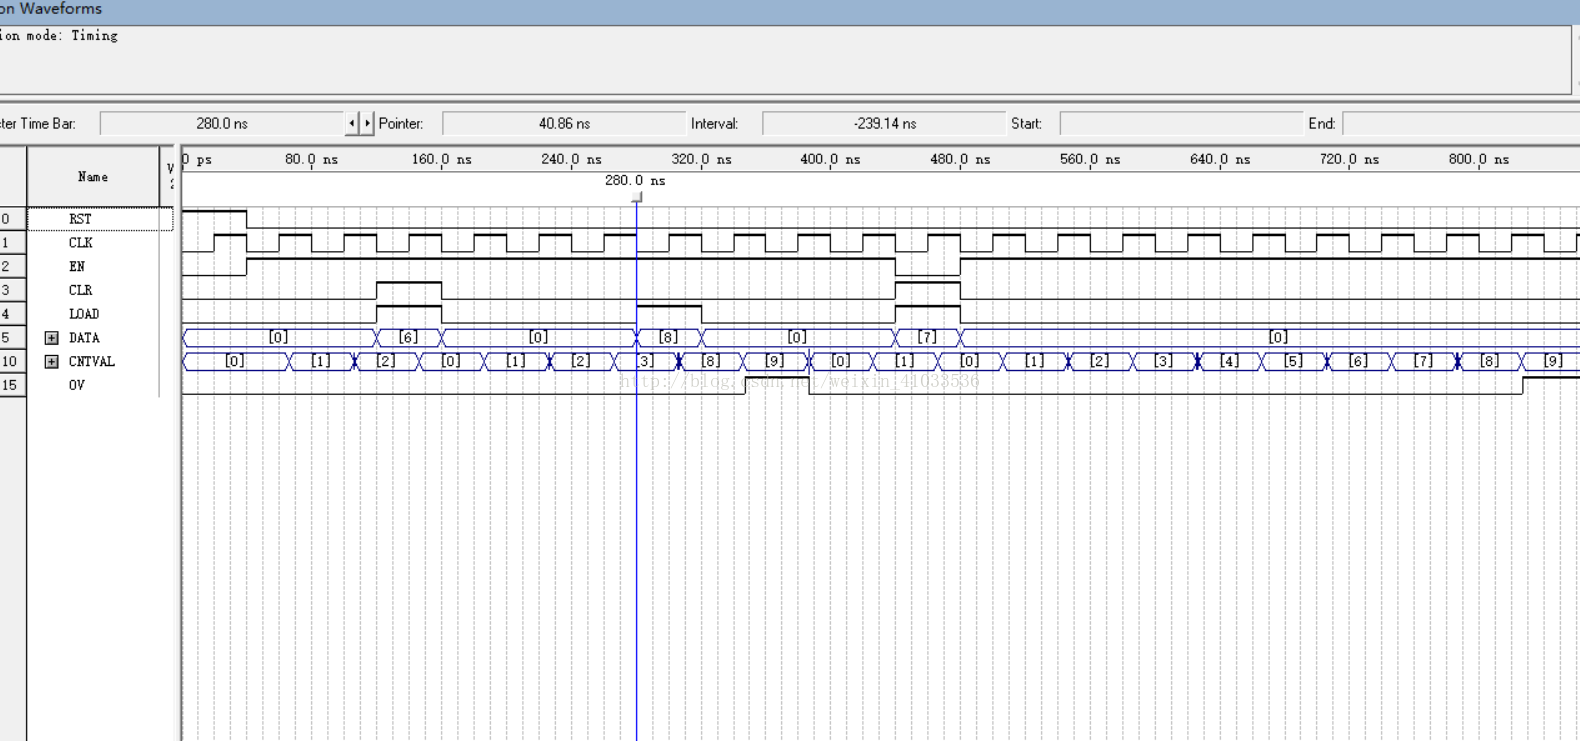Click the CNTVAL value [7] segment
The image size is (1580, 741).
coord(1423,362)
